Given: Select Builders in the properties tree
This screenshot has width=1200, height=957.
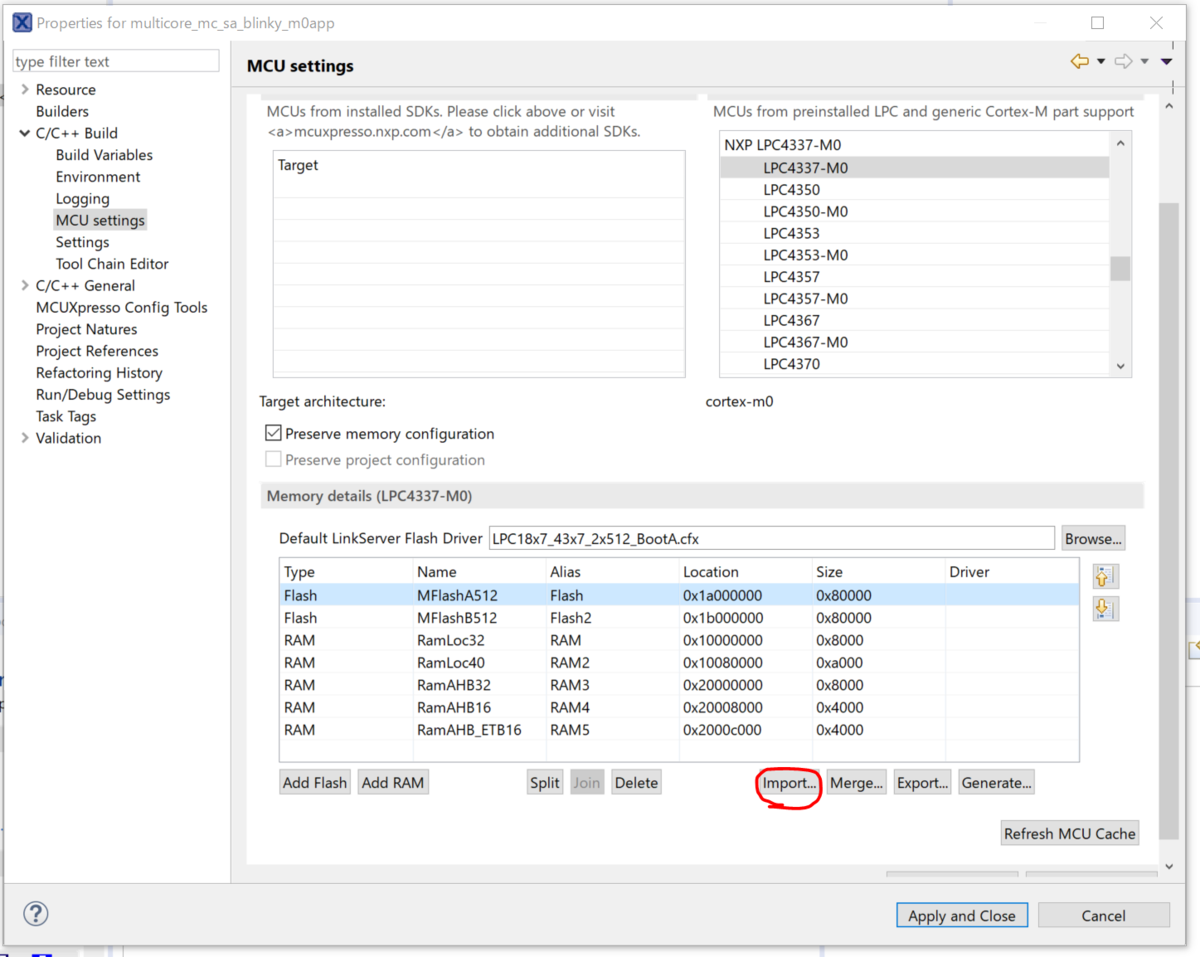Looking at the screenshot, I should [x=62, y=112].
